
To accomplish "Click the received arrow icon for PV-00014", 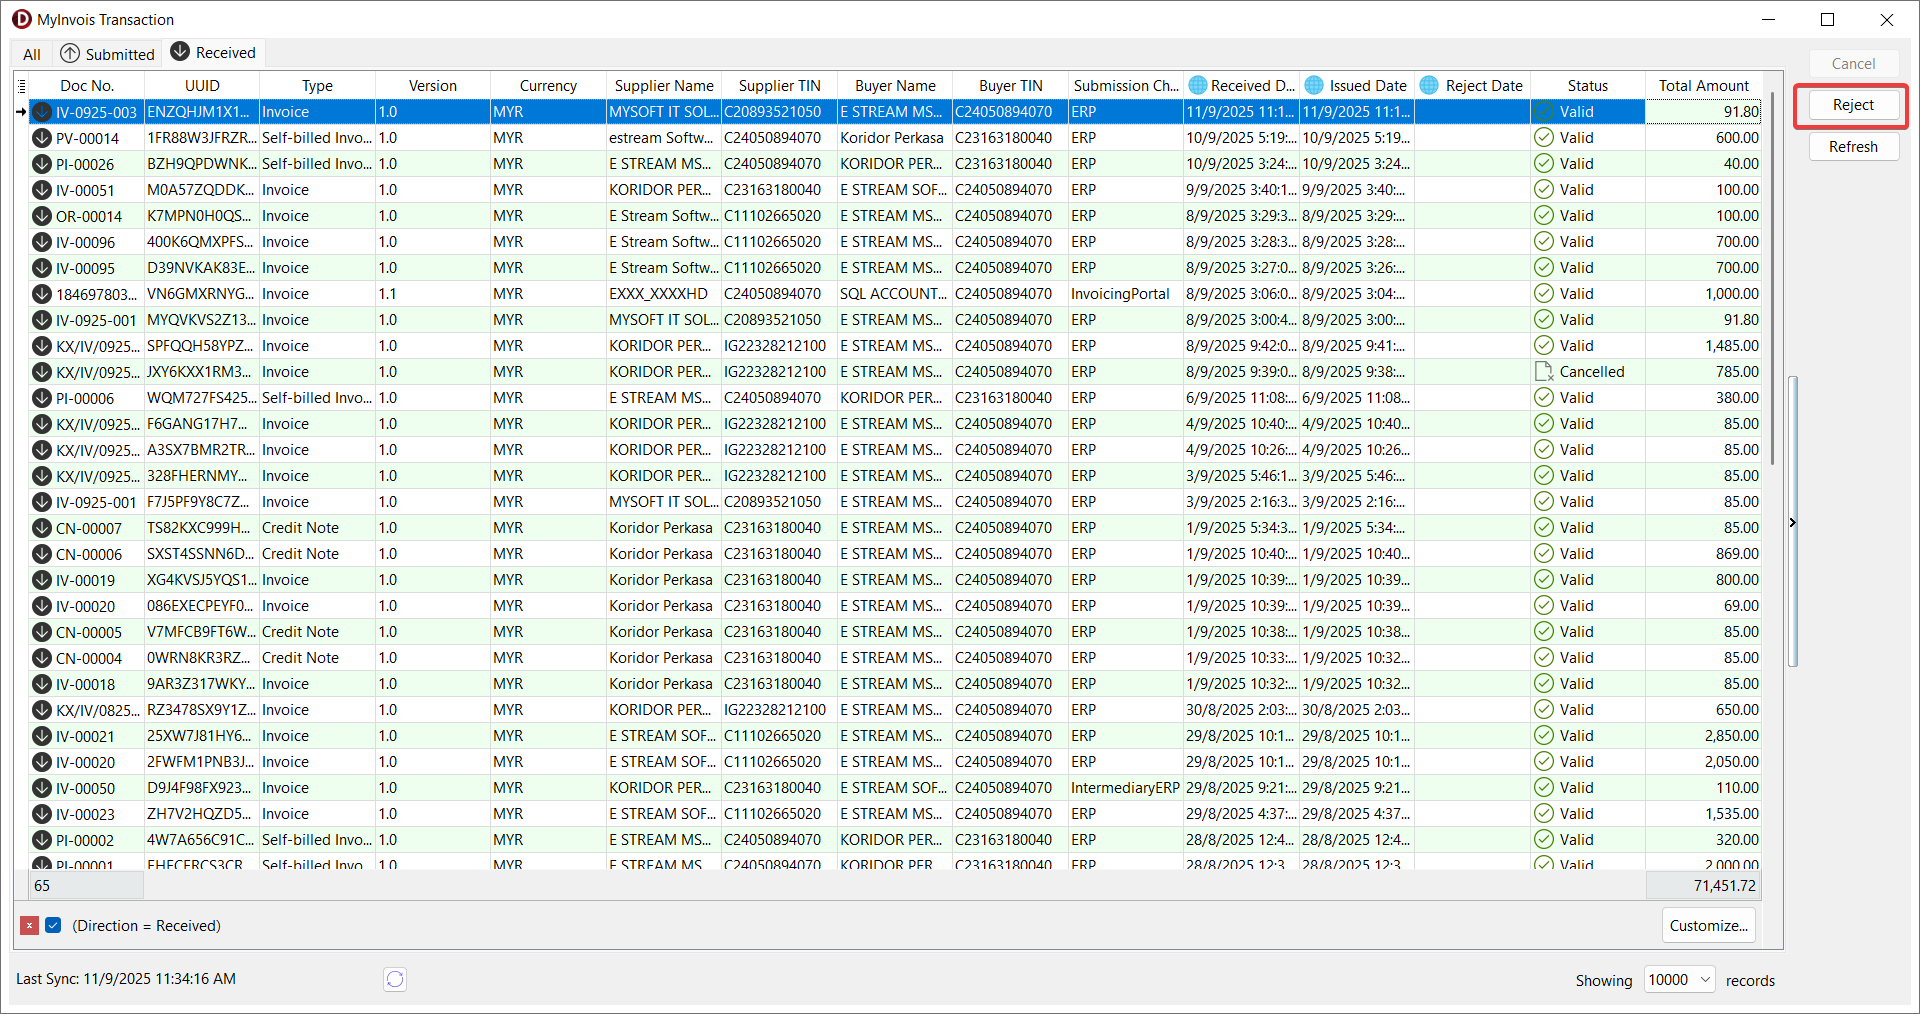I will (42, 138).
